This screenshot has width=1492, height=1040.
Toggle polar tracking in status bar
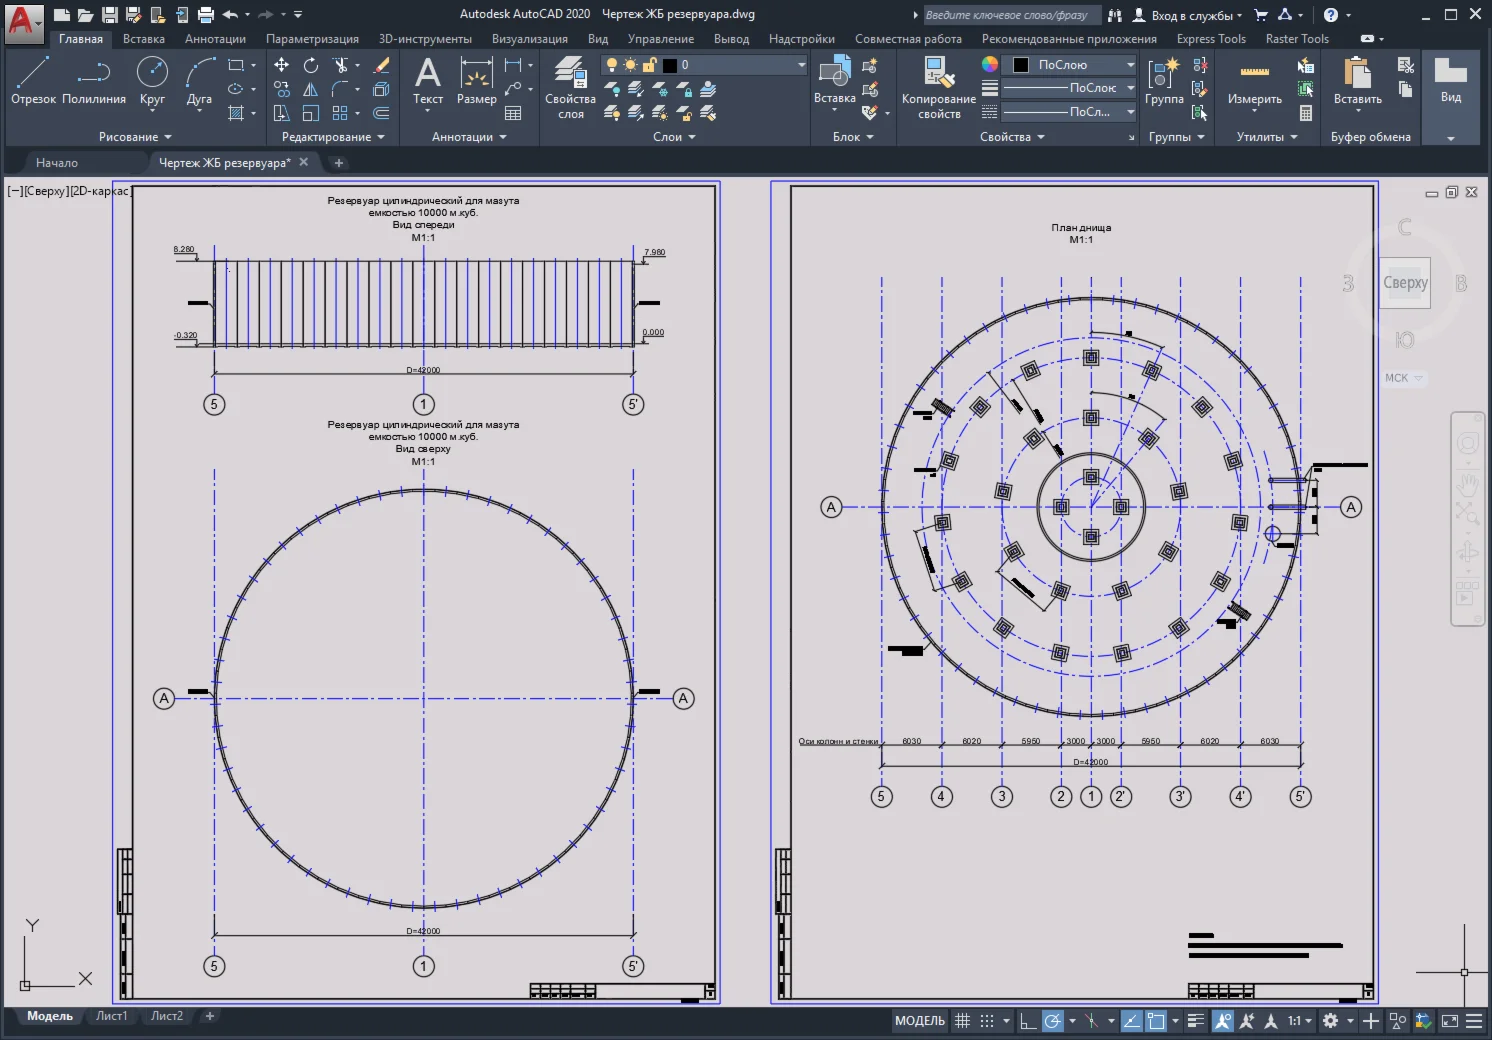pos(1052,1021)
